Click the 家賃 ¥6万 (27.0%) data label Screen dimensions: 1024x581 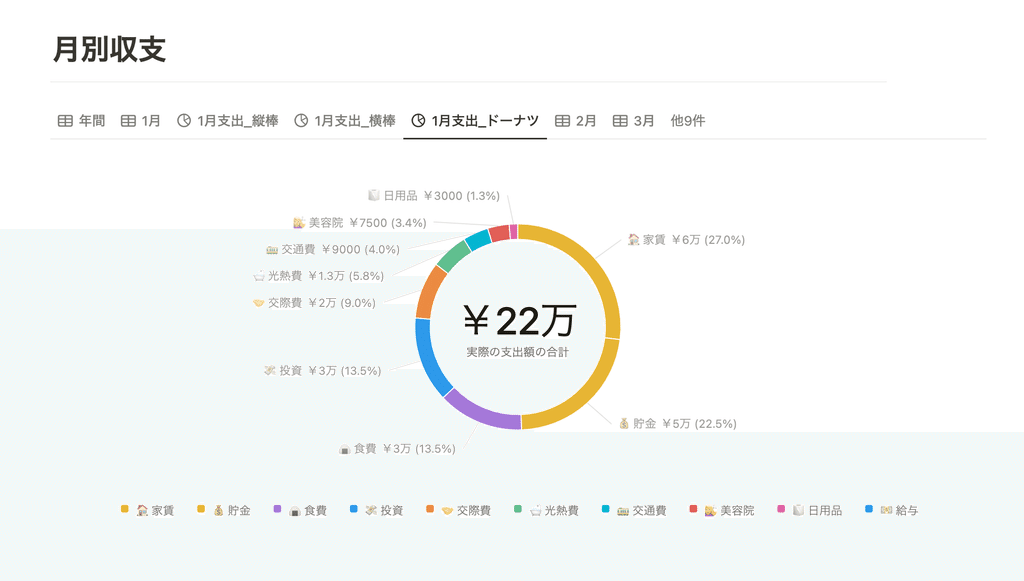[x=686, y=240]
